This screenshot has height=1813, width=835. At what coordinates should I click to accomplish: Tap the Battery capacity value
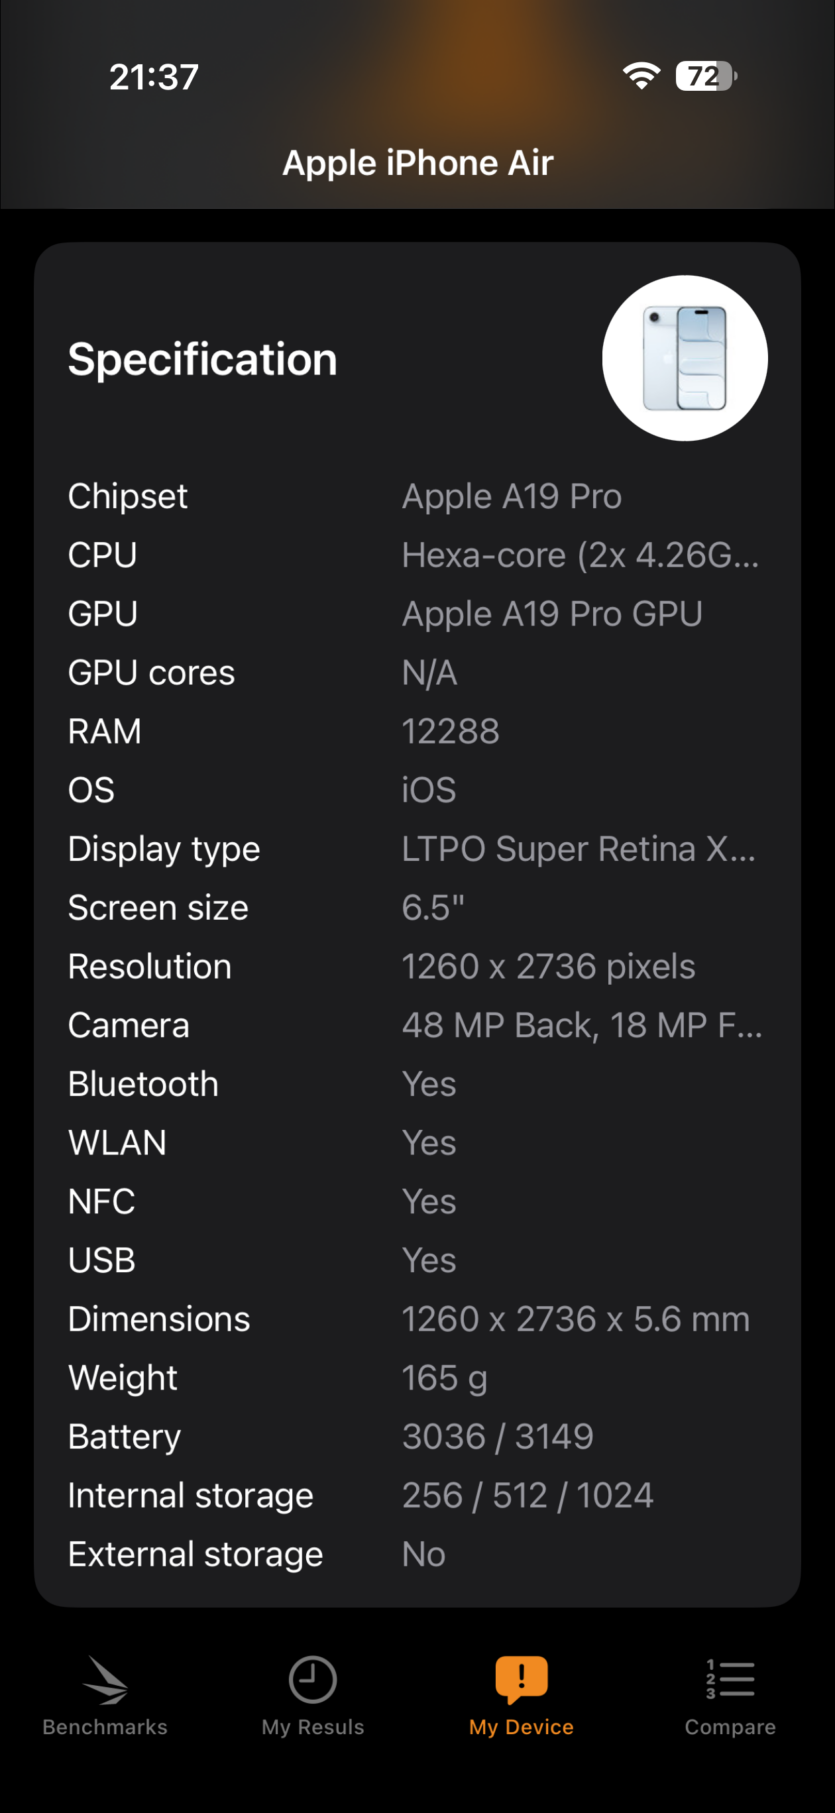tap(497, 1436)
